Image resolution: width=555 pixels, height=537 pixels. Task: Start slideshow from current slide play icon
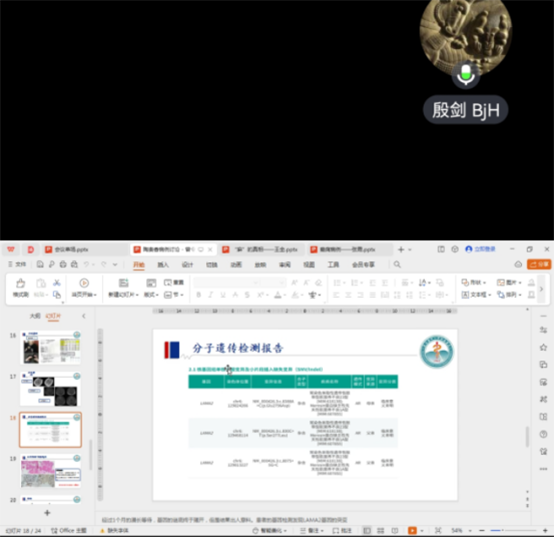[x=84, y=283]
